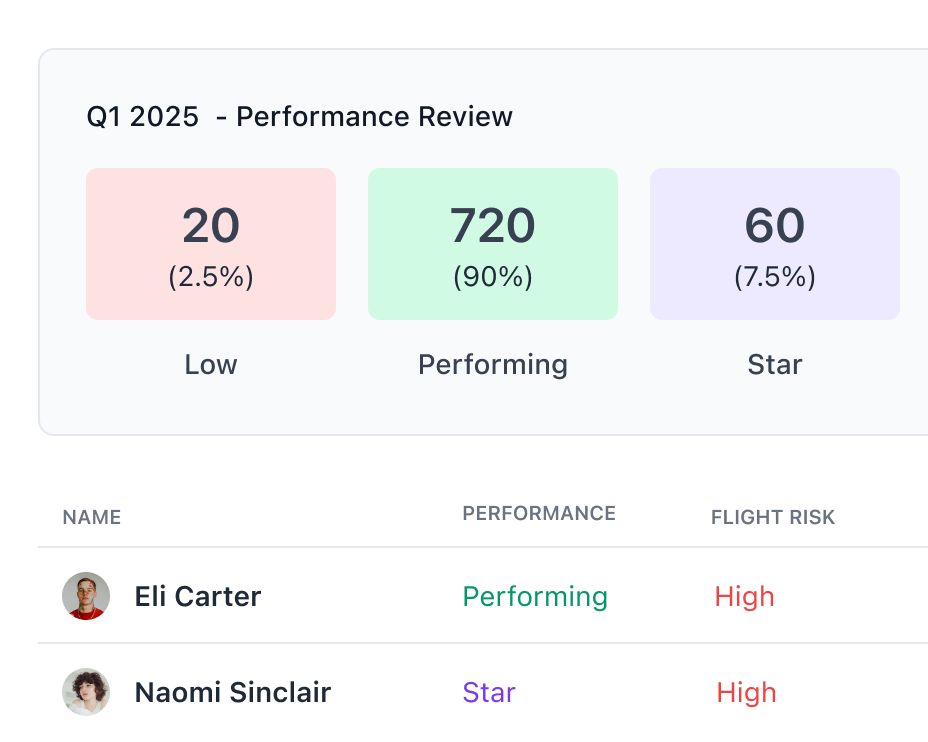Click Eli Carter's Performing status
This screenshot has width=928, height=742.
pos(535,597)
